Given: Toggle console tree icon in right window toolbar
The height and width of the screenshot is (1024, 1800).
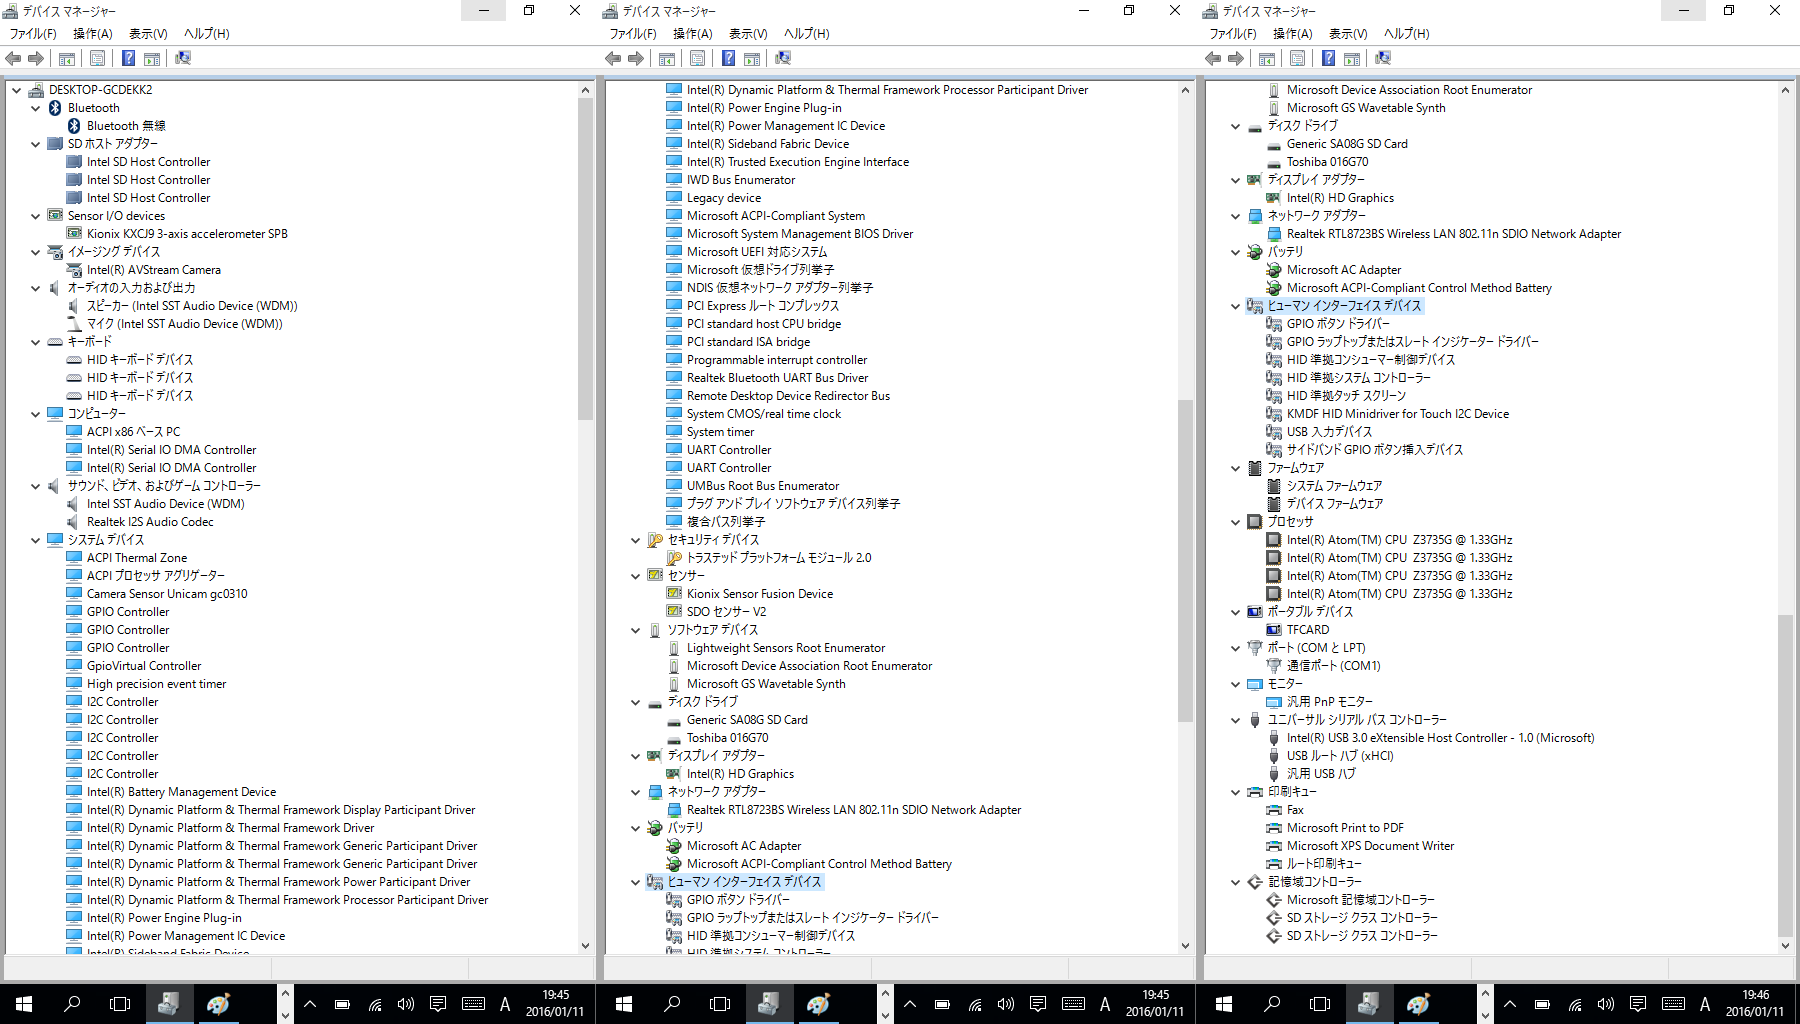Looking at the screenshot, I should [1267, 58].
